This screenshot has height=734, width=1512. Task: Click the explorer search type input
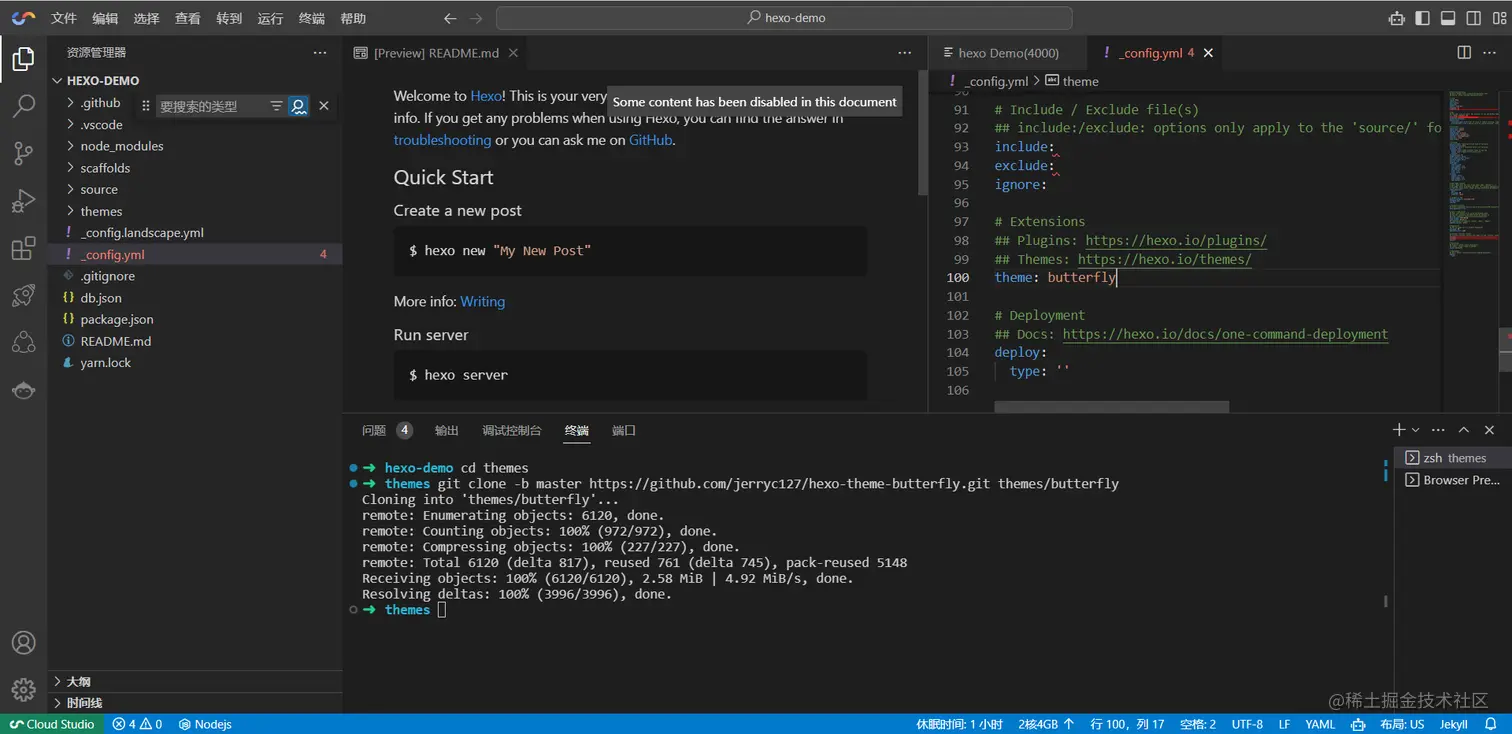(210, 106)
